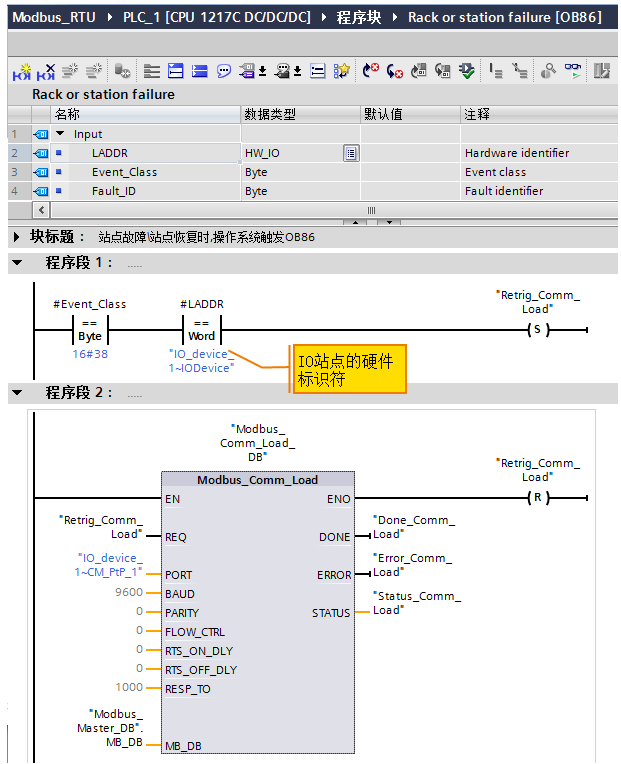Collapse 程序段 2 network
The height and width of the screenshot is (764, 621).
(x=16, y=393)
